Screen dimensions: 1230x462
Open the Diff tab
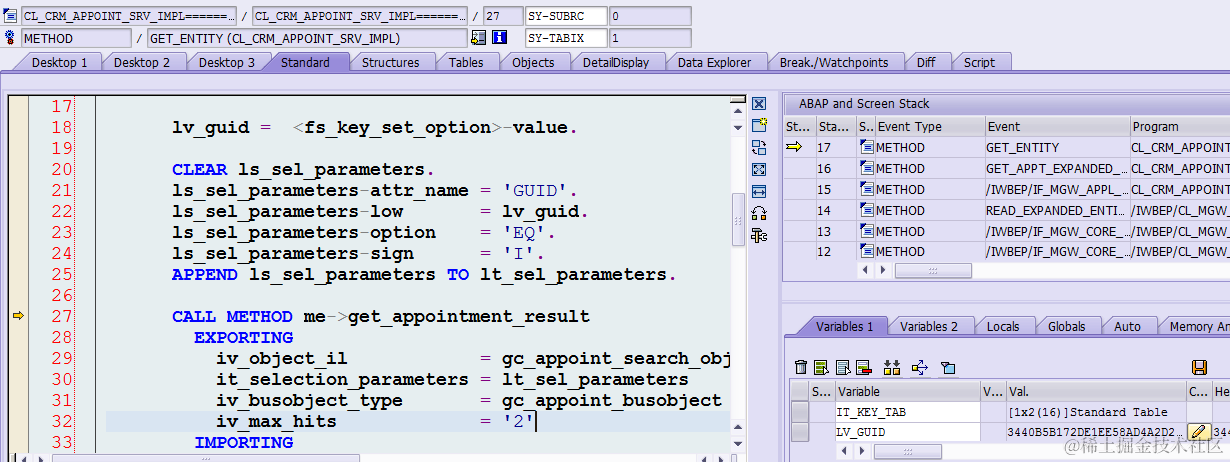coord(926,62)
